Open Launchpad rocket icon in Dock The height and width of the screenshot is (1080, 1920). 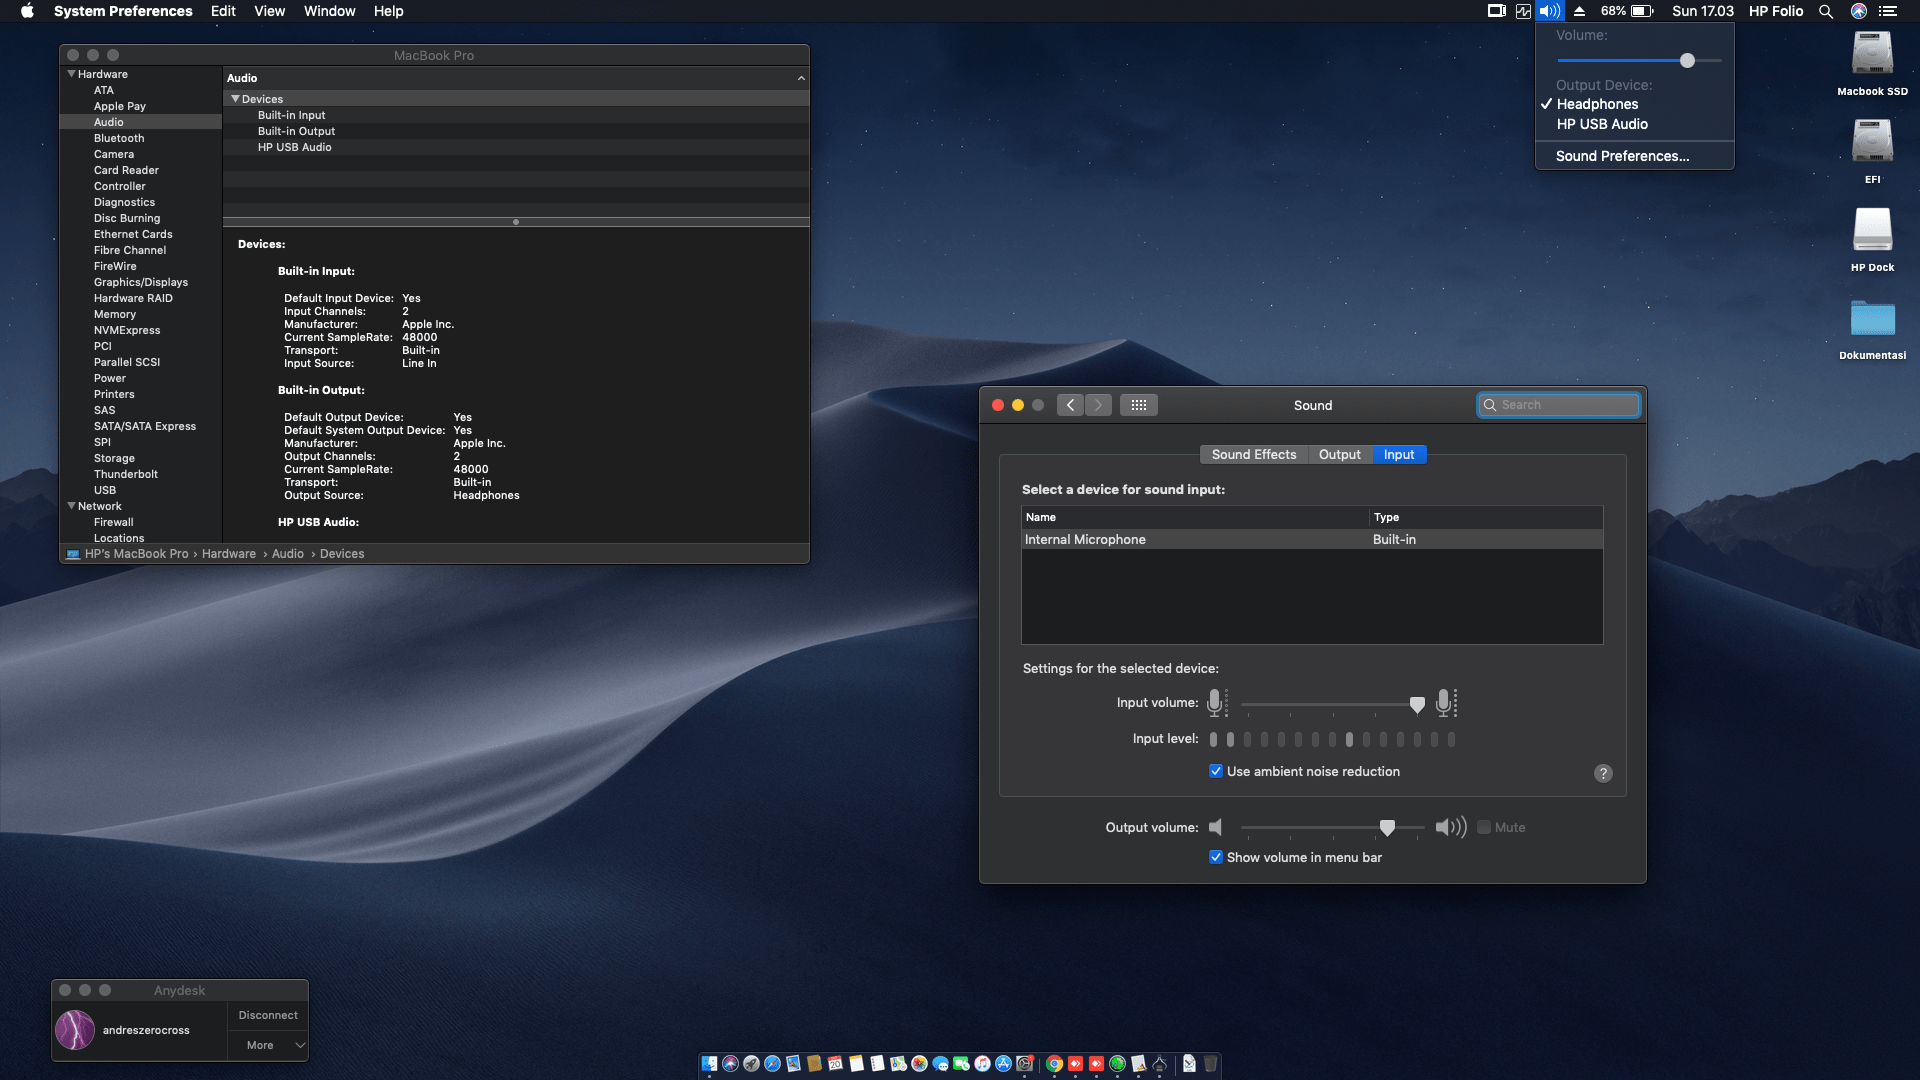click(751, 1064)
